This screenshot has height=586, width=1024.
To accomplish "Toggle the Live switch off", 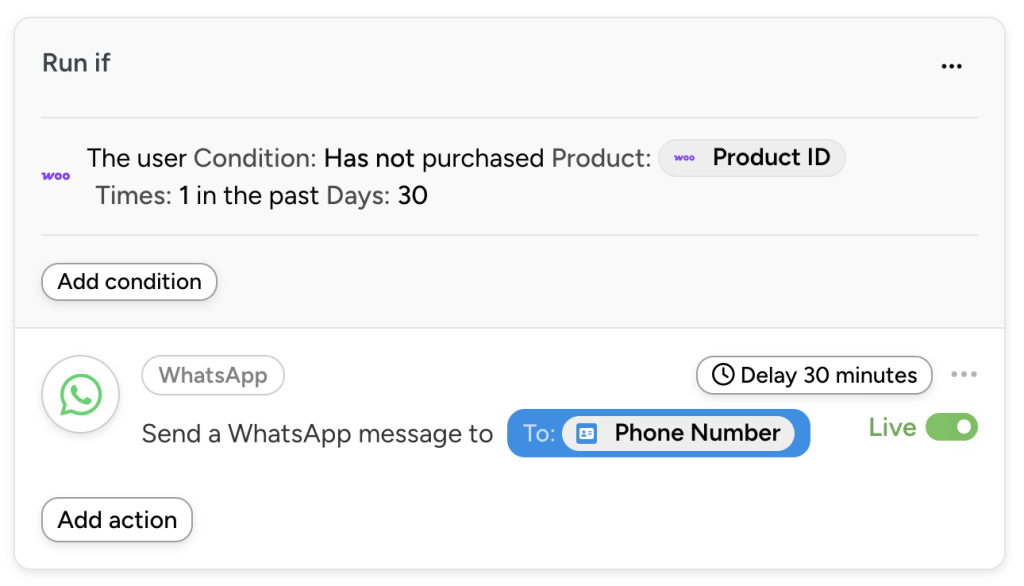I will pyautogui.click(x=953, y=427).
